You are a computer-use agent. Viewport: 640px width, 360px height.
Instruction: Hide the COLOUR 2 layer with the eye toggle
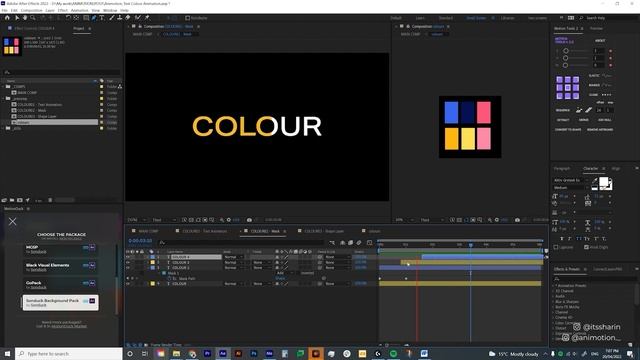tap(128, 268)
